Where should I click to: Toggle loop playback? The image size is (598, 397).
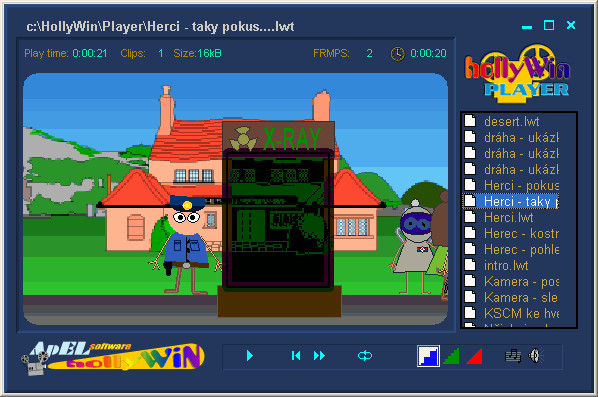[x=365, y=355]
